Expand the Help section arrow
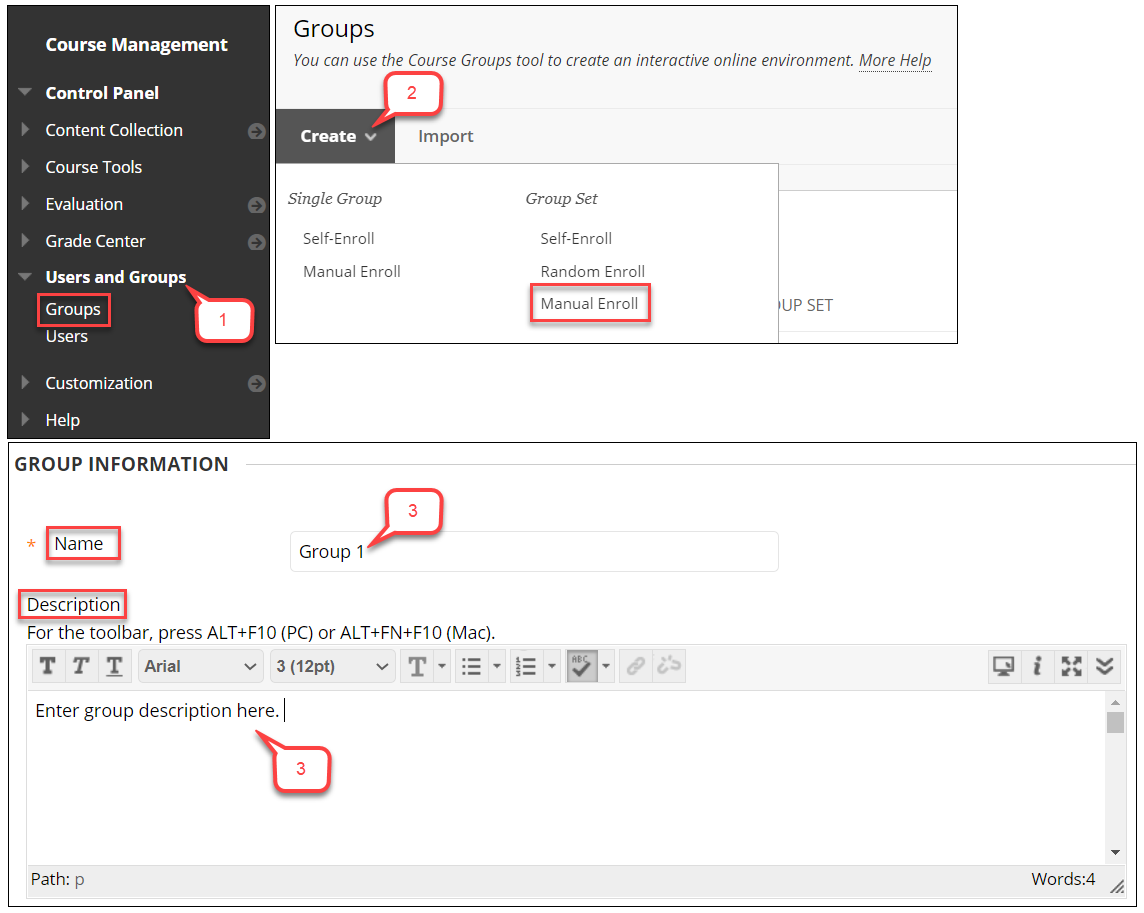This screenshot has height=913, width=1144. [x=26, y=420]
